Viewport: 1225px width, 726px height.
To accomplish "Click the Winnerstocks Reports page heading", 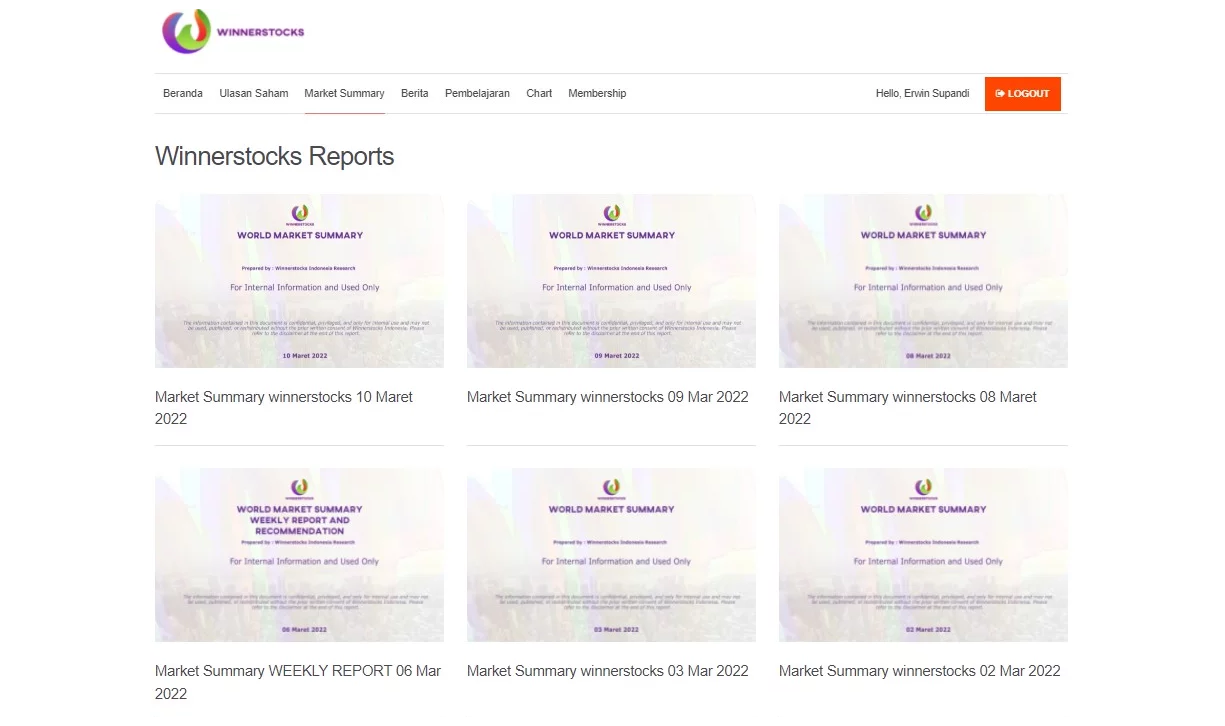I will (x=274, y=156).
